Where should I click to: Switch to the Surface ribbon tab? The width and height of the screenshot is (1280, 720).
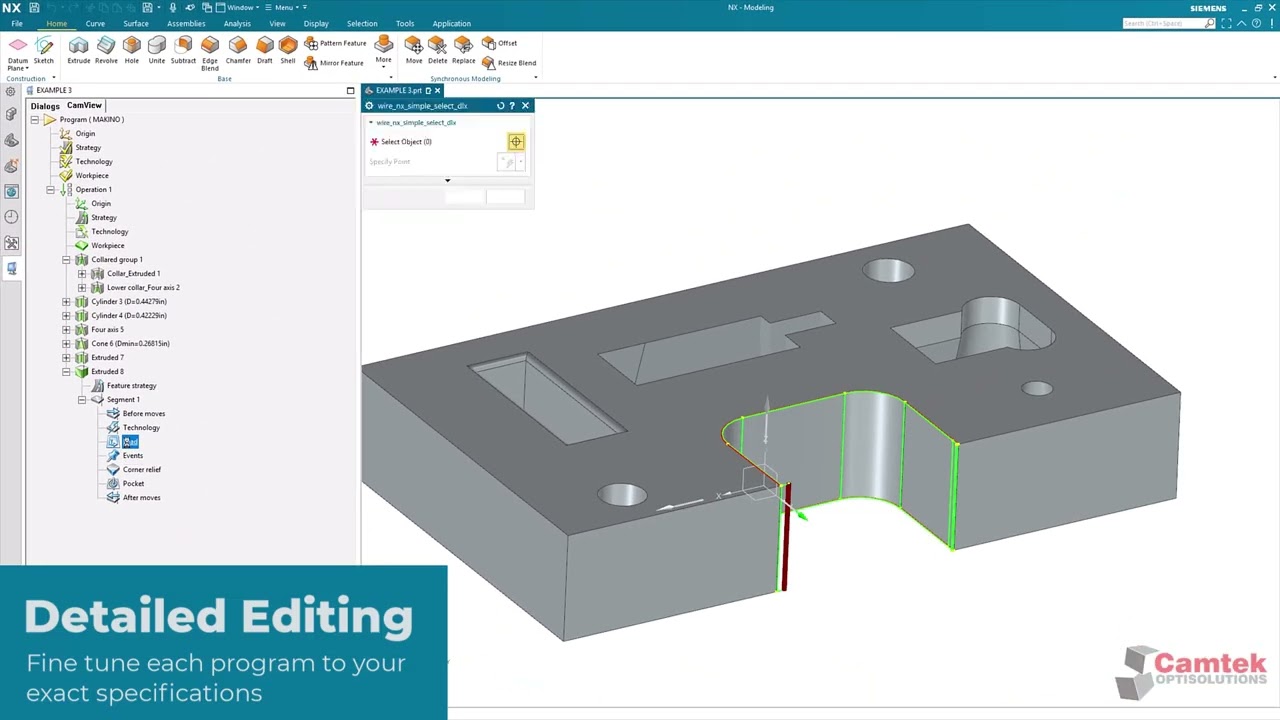[x=136, y=24]
